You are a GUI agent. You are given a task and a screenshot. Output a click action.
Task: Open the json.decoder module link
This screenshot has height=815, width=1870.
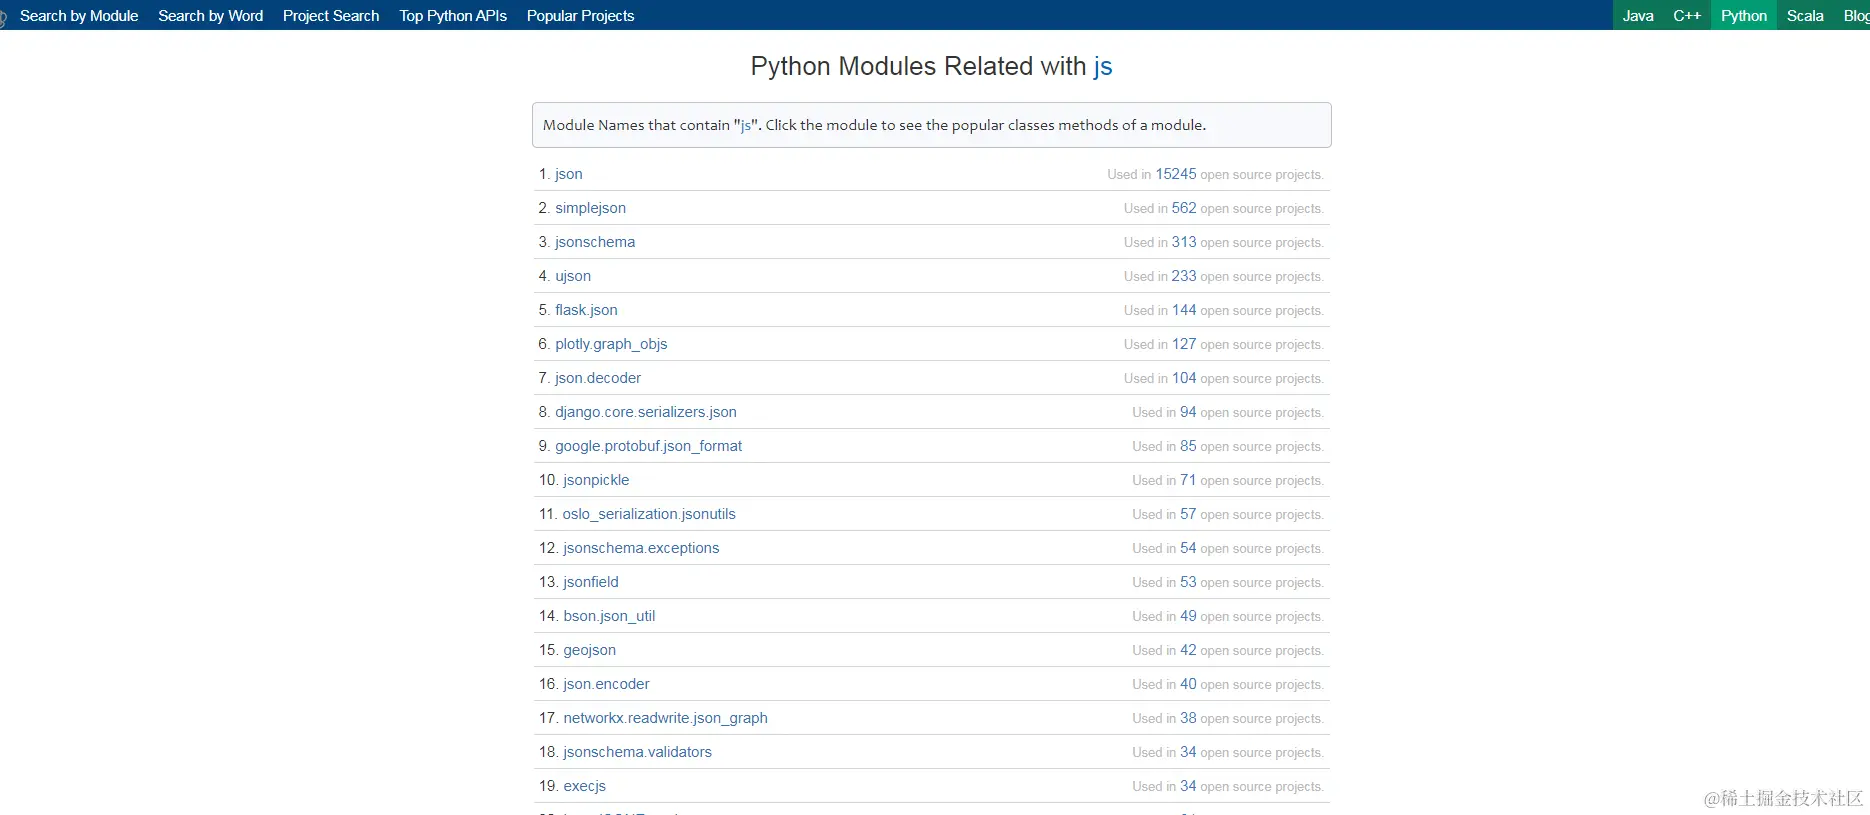click(598, 378)
